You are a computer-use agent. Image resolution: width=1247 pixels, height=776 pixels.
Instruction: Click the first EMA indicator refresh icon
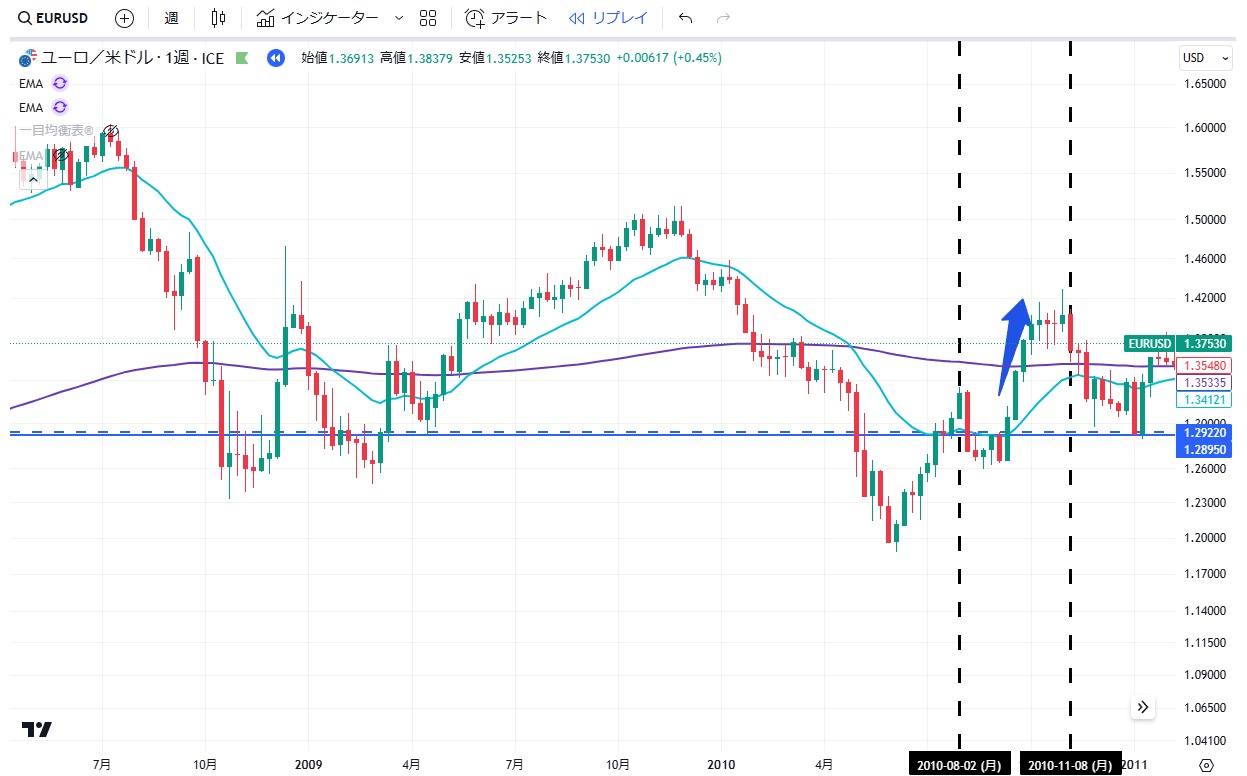(60, 83)
